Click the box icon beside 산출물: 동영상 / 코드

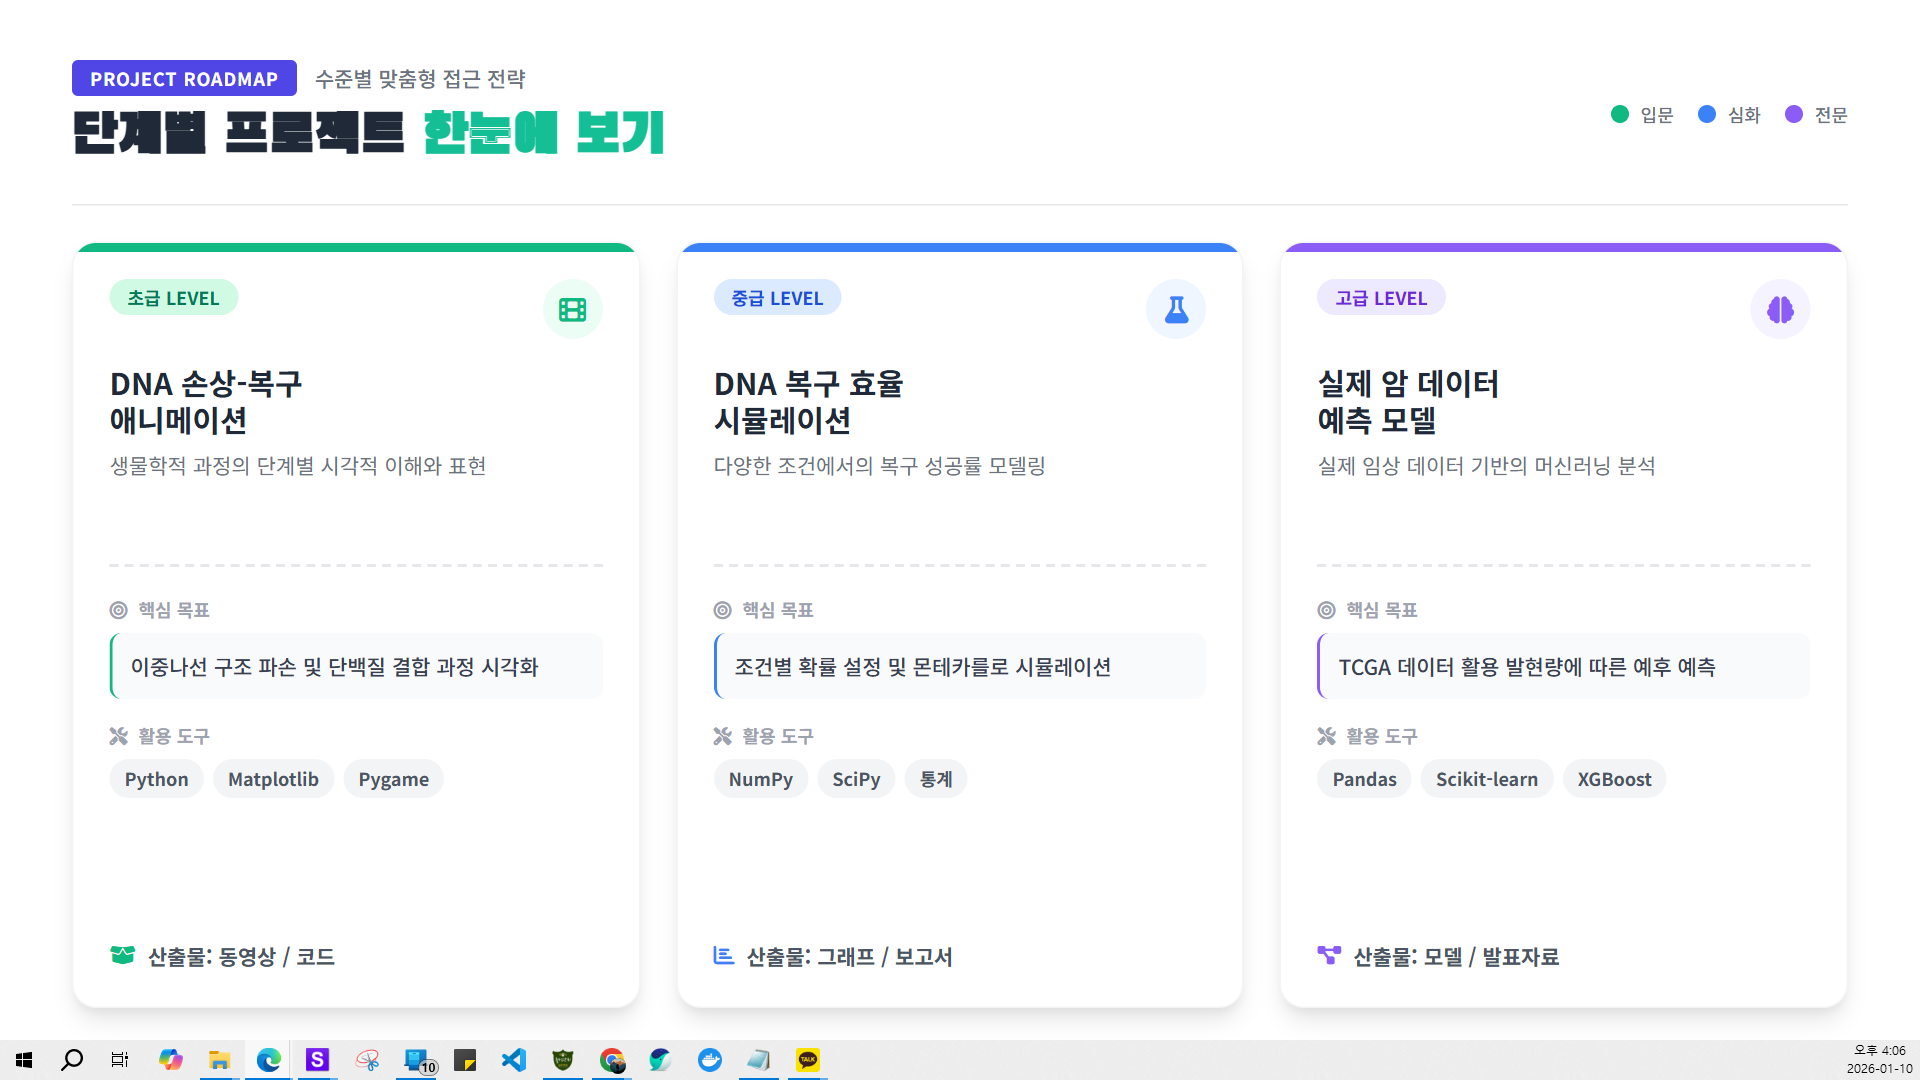pos(122,955)
